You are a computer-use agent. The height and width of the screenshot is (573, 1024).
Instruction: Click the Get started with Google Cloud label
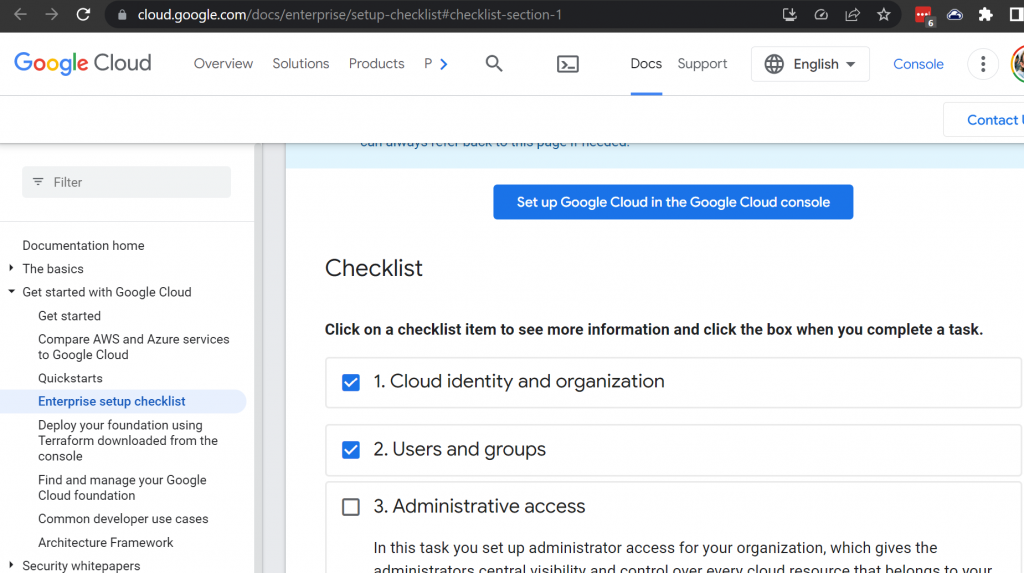coord(106,292)
